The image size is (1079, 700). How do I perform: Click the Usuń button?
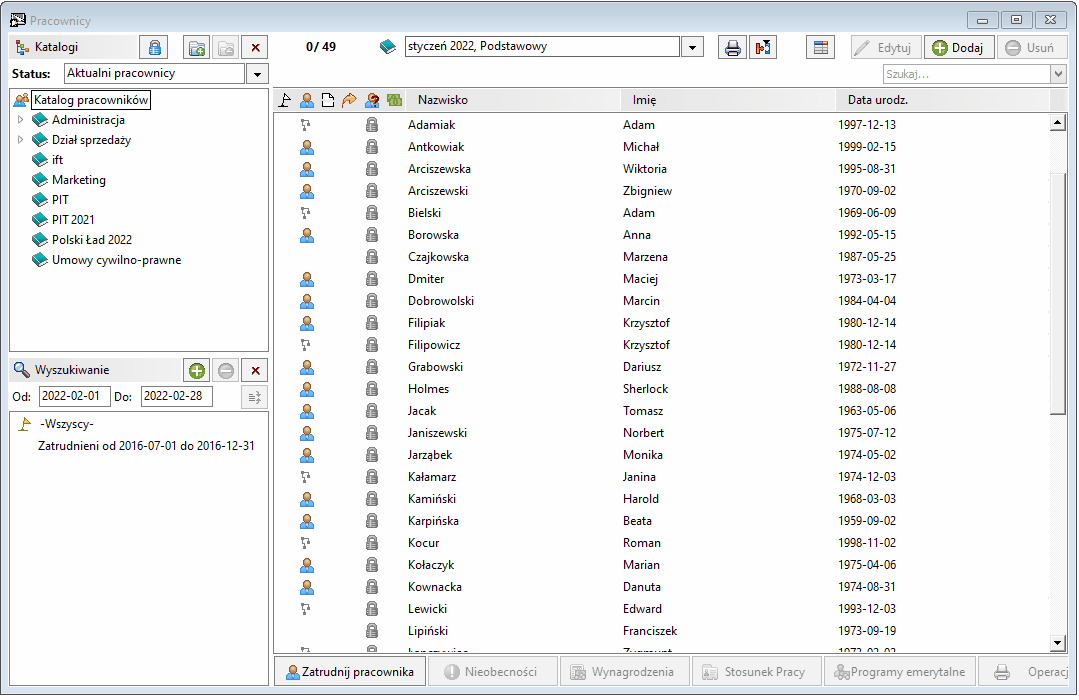point(1031,47)
